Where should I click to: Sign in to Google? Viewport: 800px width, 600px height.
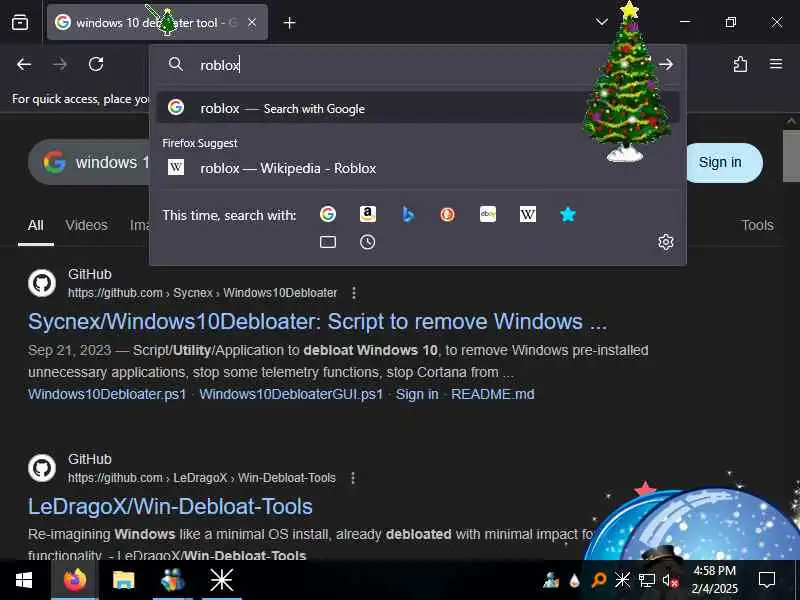click(720, 162)
